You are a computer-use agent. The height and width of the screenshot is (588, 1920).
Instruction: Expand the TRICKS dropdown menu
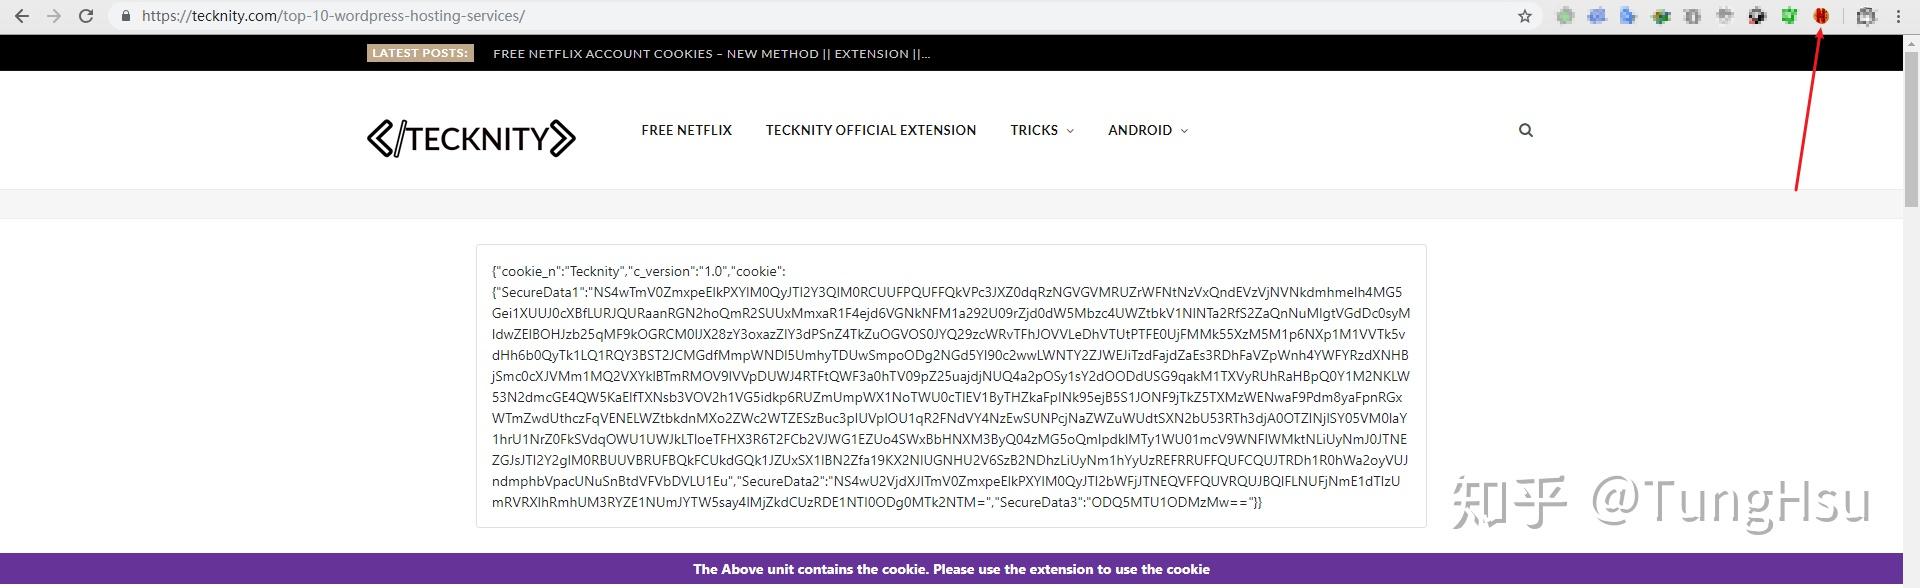pyautogui.click(x=1042, y=130)
